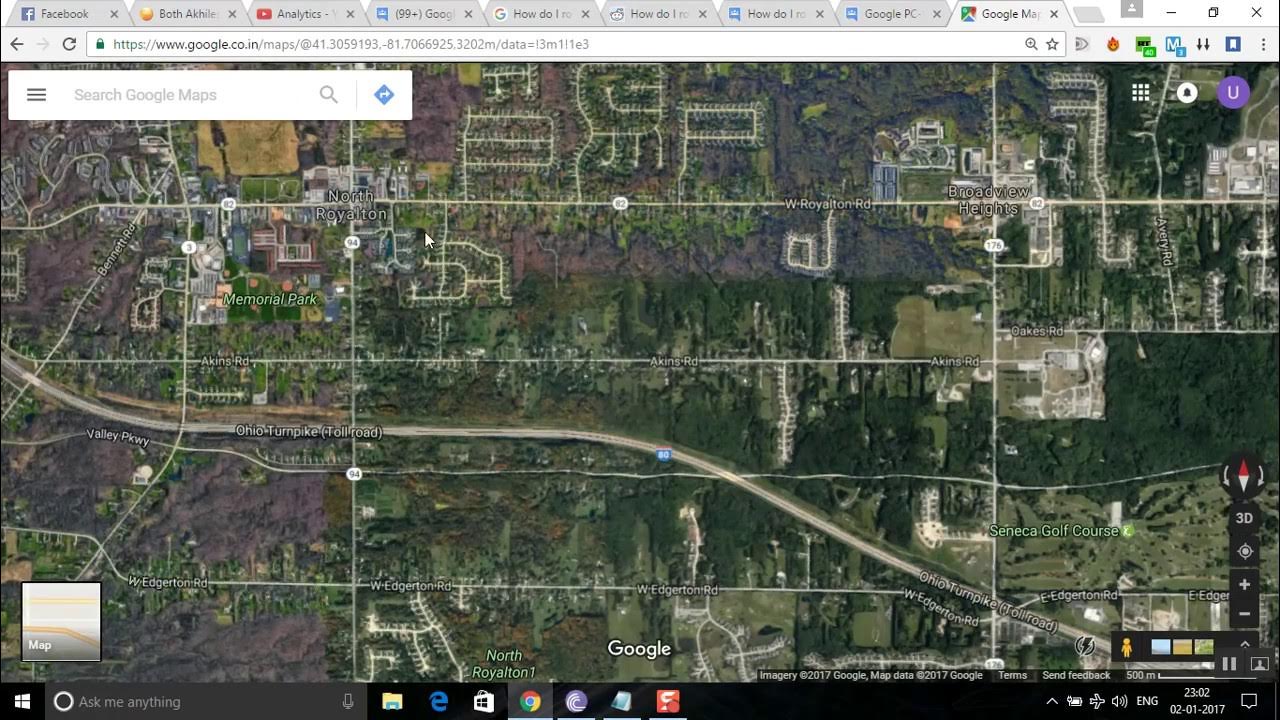Screen dimensions: 1280x720
Task: Click the gray eye extension icon
Action: 1082,44
